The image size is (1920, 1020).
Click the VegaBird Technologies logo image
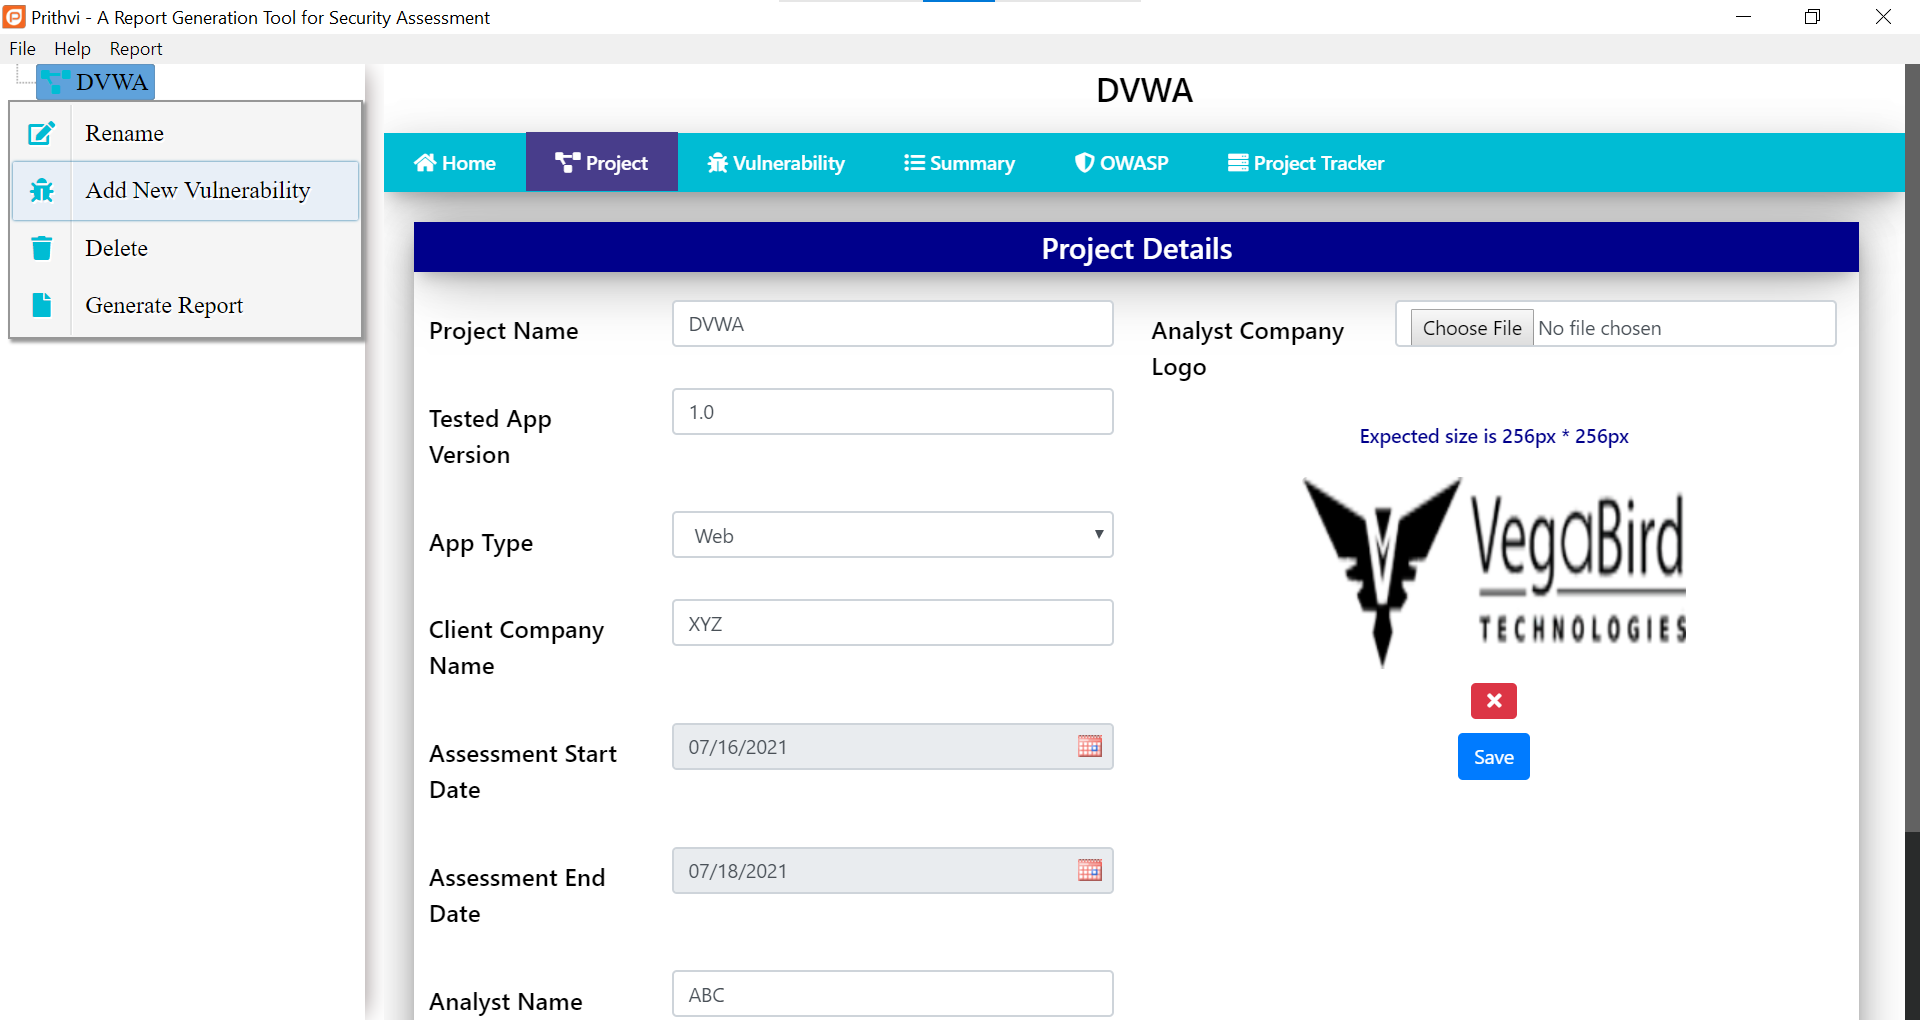(1494, 572)
